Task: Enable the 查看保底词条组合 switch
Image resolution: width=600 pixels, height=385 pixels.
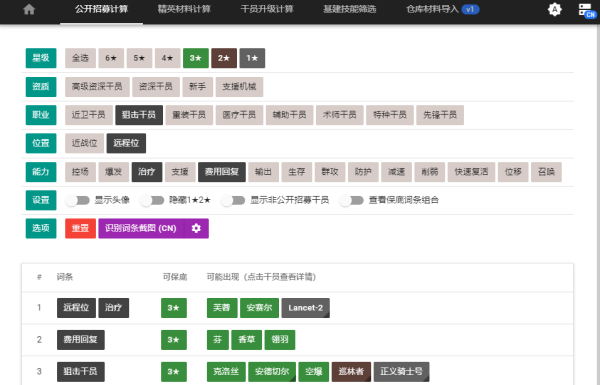Action: tap(351, 200)
